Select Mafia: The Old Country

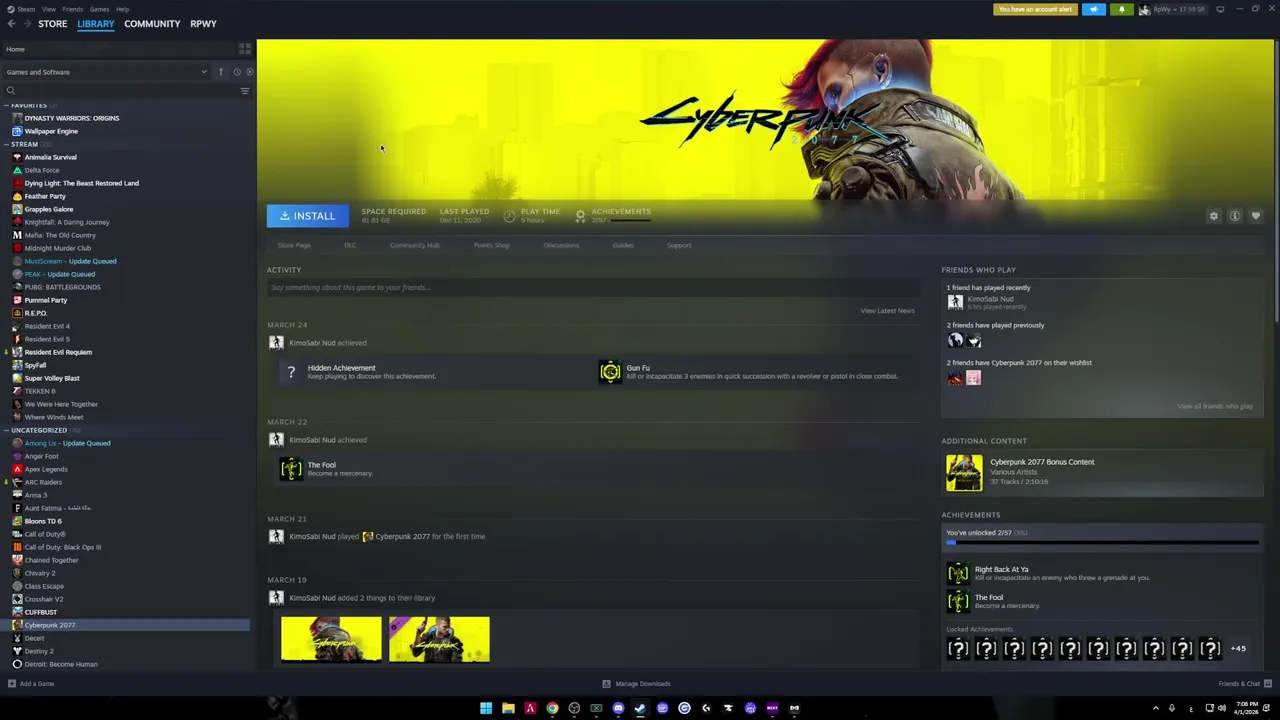[x=60, y=235]
